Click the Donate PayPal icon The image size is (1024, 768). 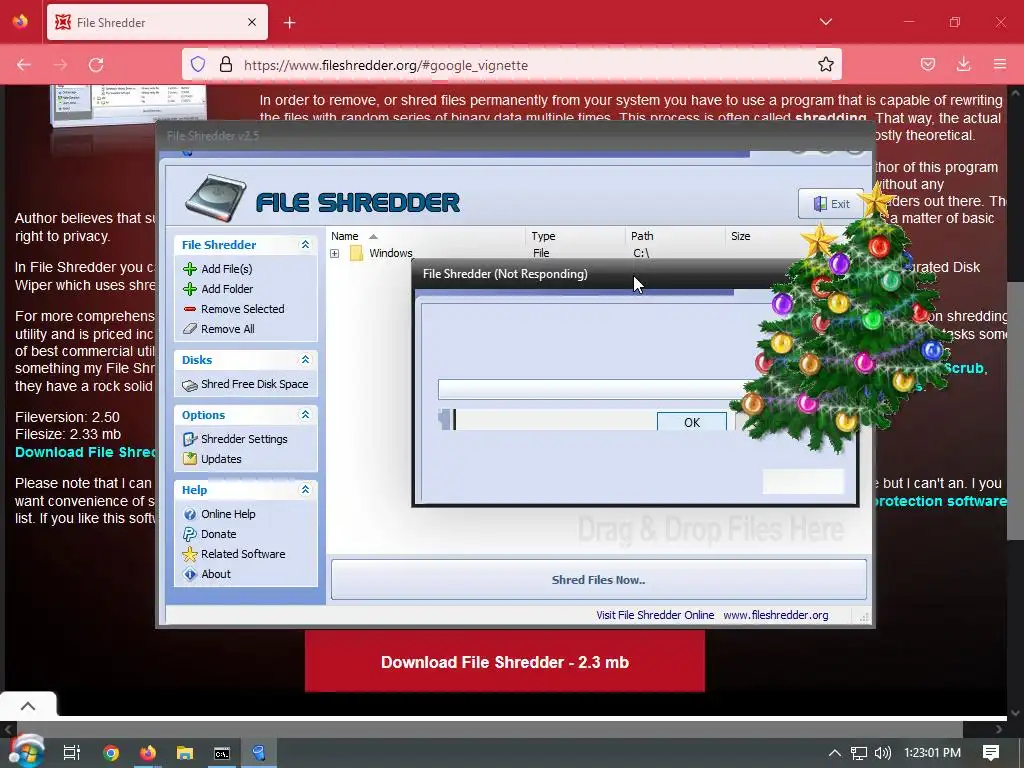[189, 534]
